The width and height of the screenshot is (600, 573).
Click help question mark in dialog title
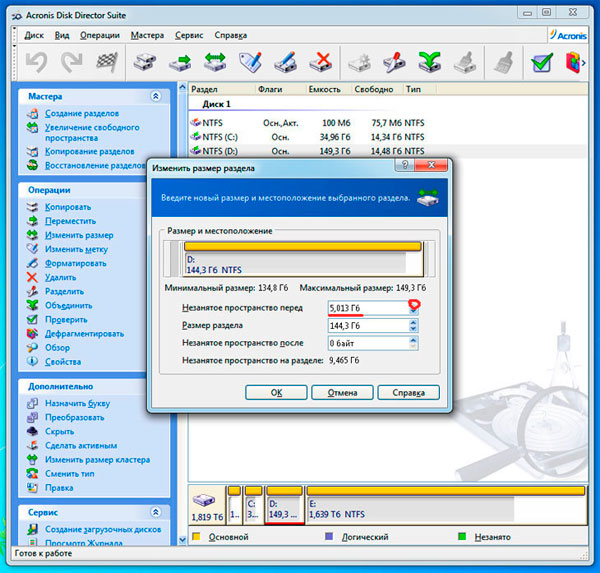404,165
